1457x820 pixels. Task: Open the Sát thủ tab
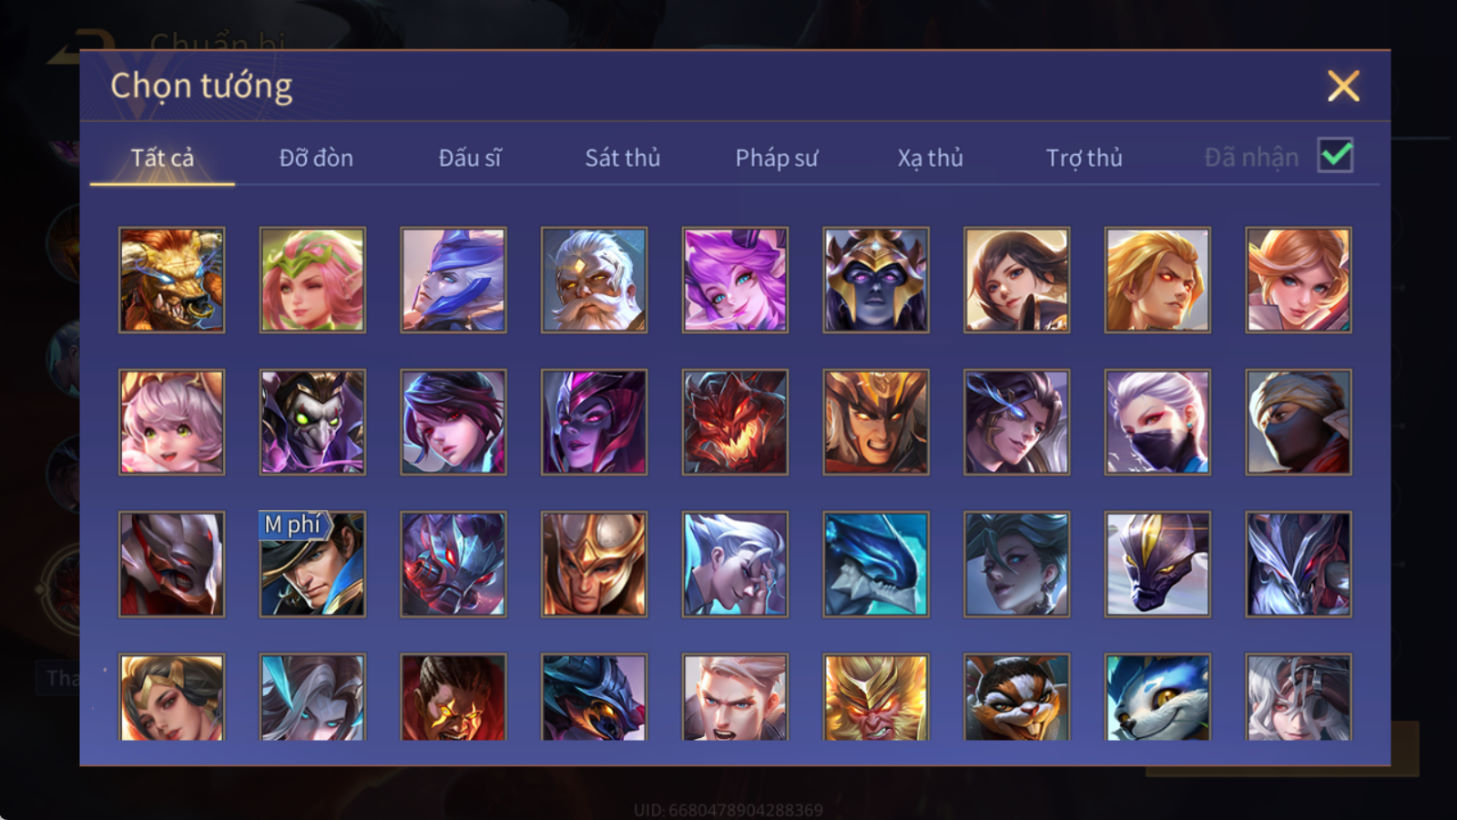[622, 158]
